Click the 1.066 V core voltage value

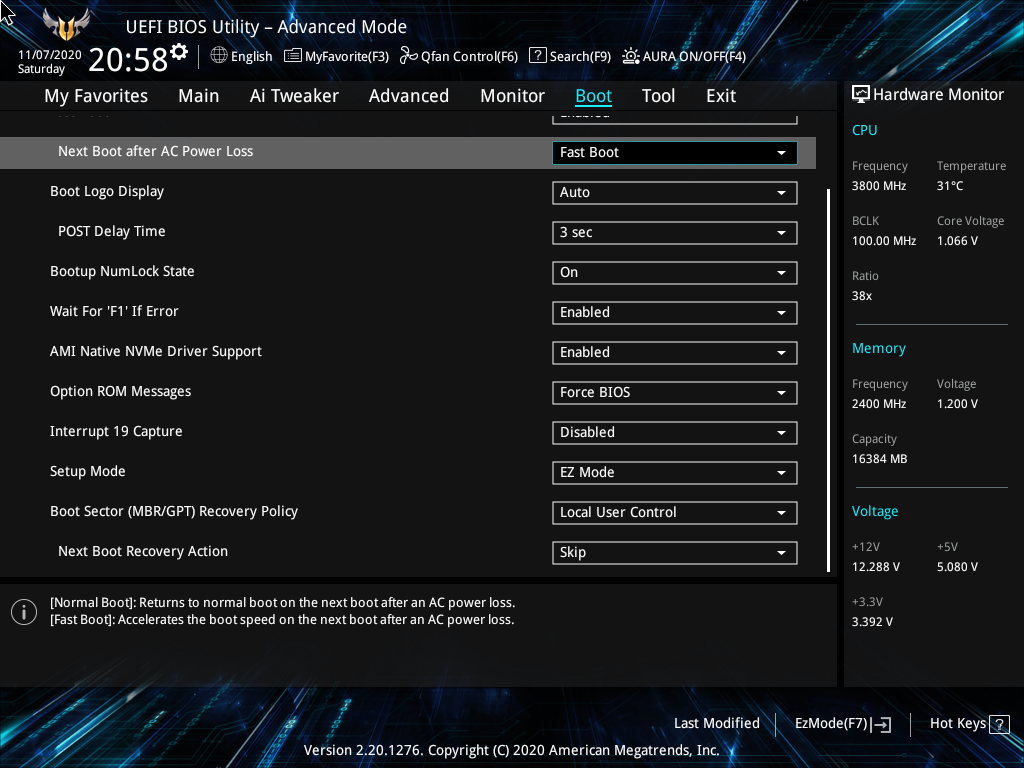tap(957, 241)
